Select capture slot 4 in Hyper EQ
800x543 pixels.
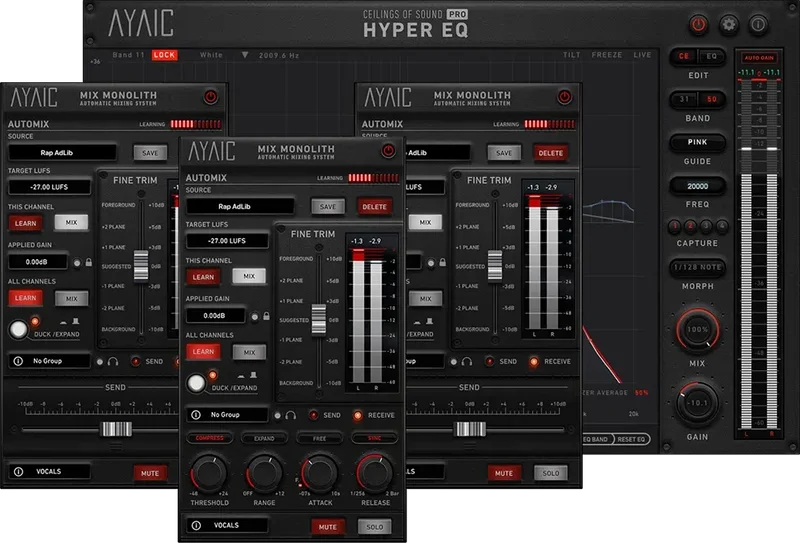722,226
